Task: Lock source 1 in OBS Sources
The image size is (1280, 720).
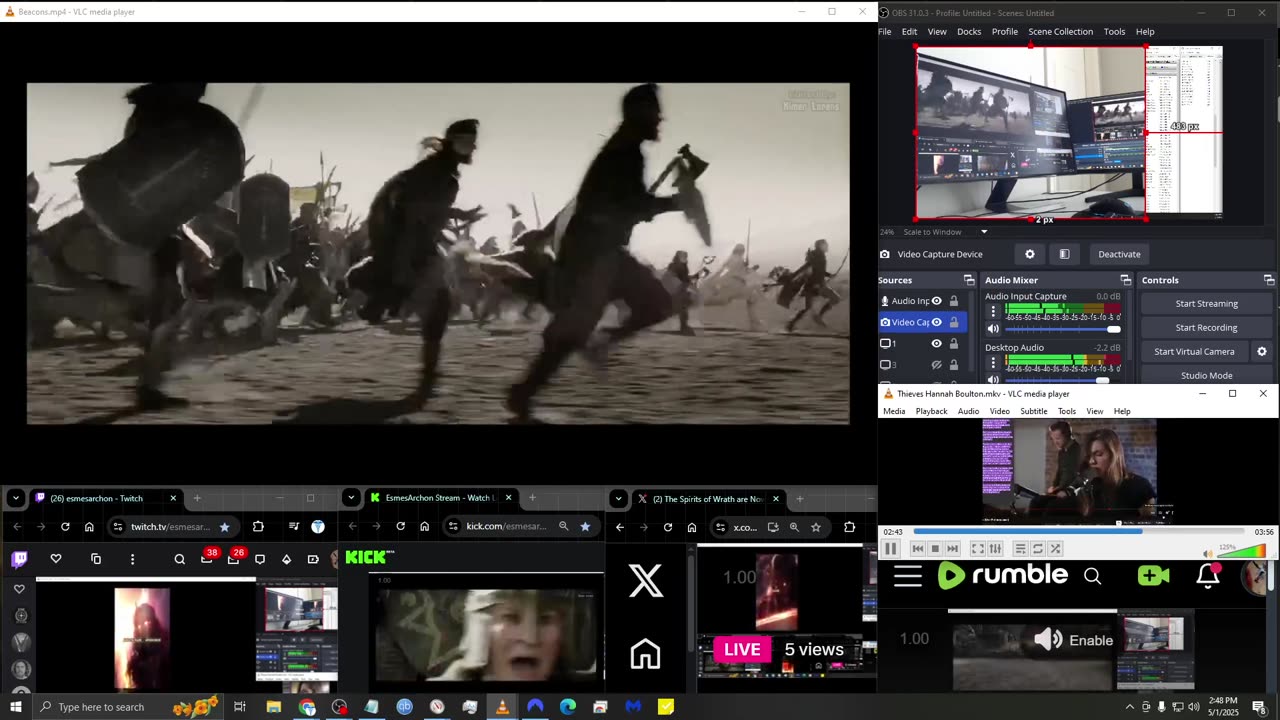Action: click(954, 343)
